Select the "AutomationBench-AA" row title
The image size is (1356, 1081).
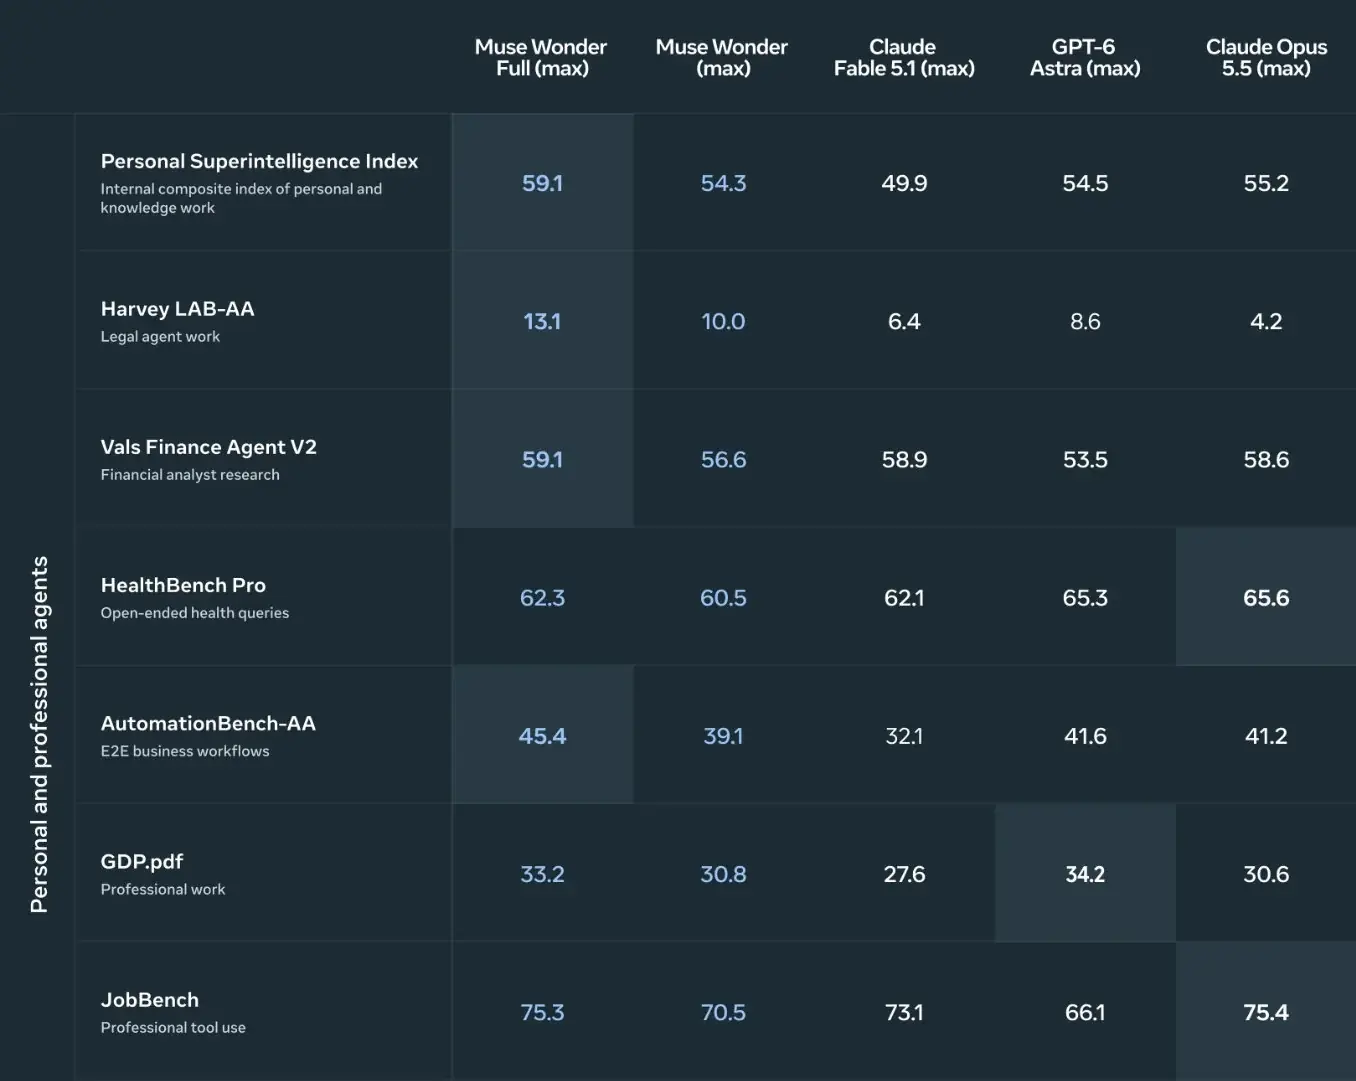coord(208,723)
